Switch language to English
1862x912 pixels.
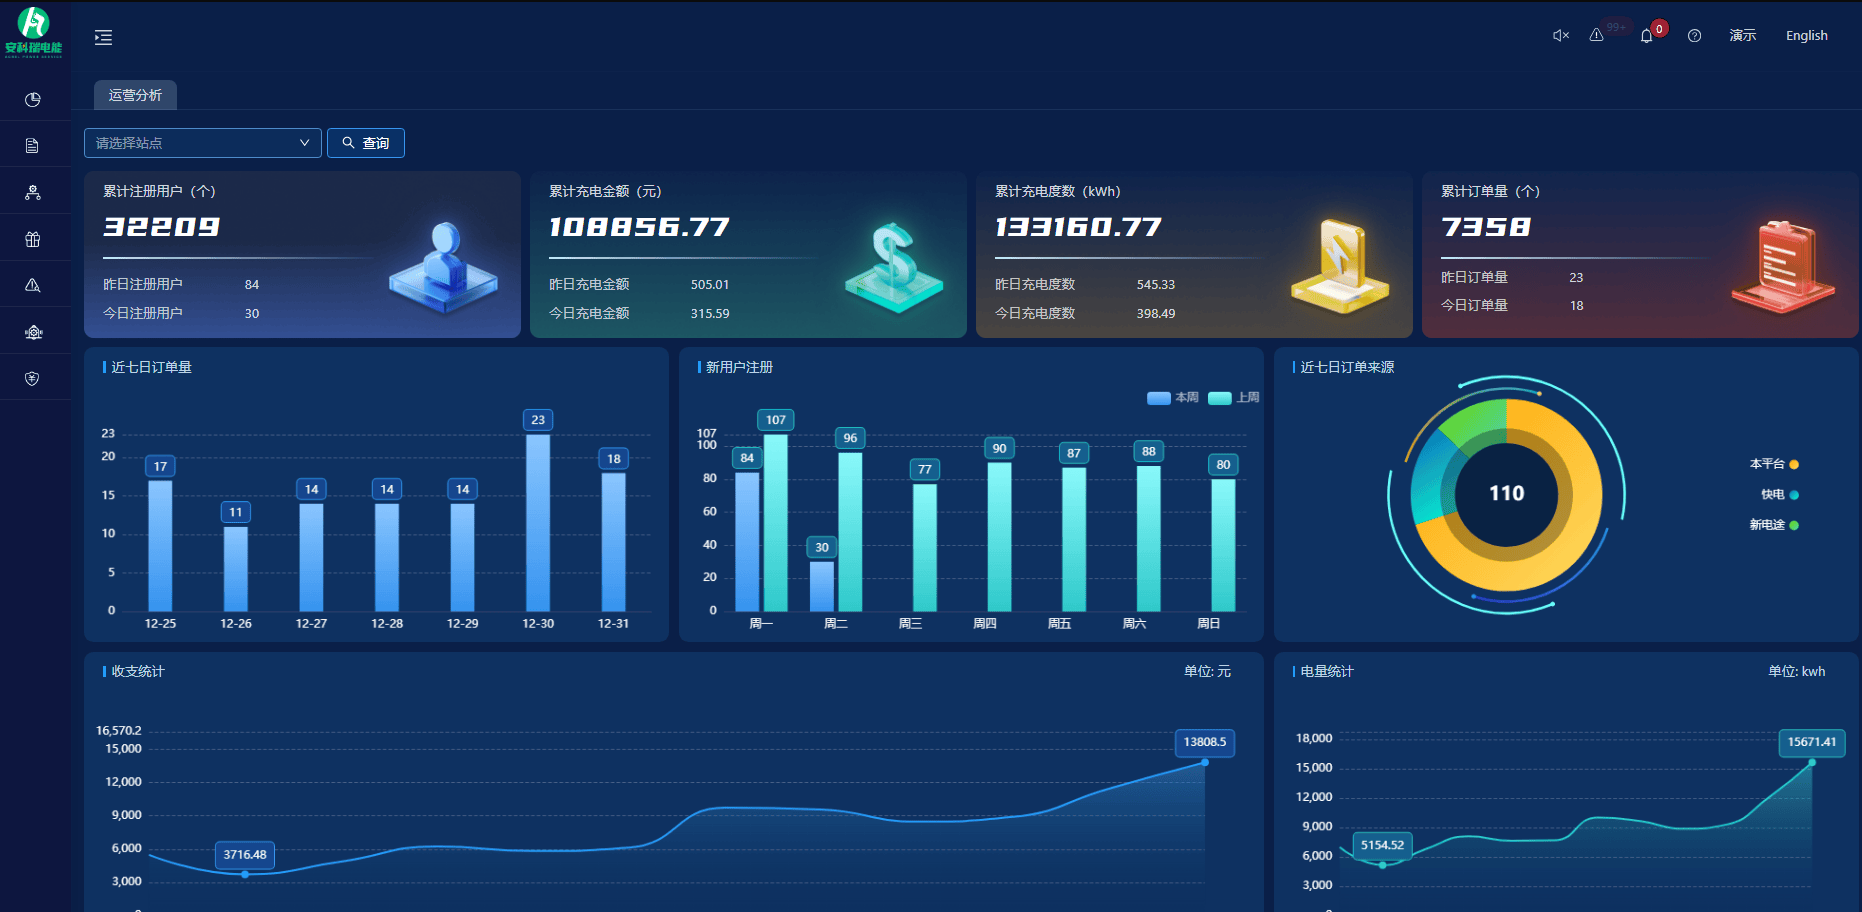pos(1807,36)
